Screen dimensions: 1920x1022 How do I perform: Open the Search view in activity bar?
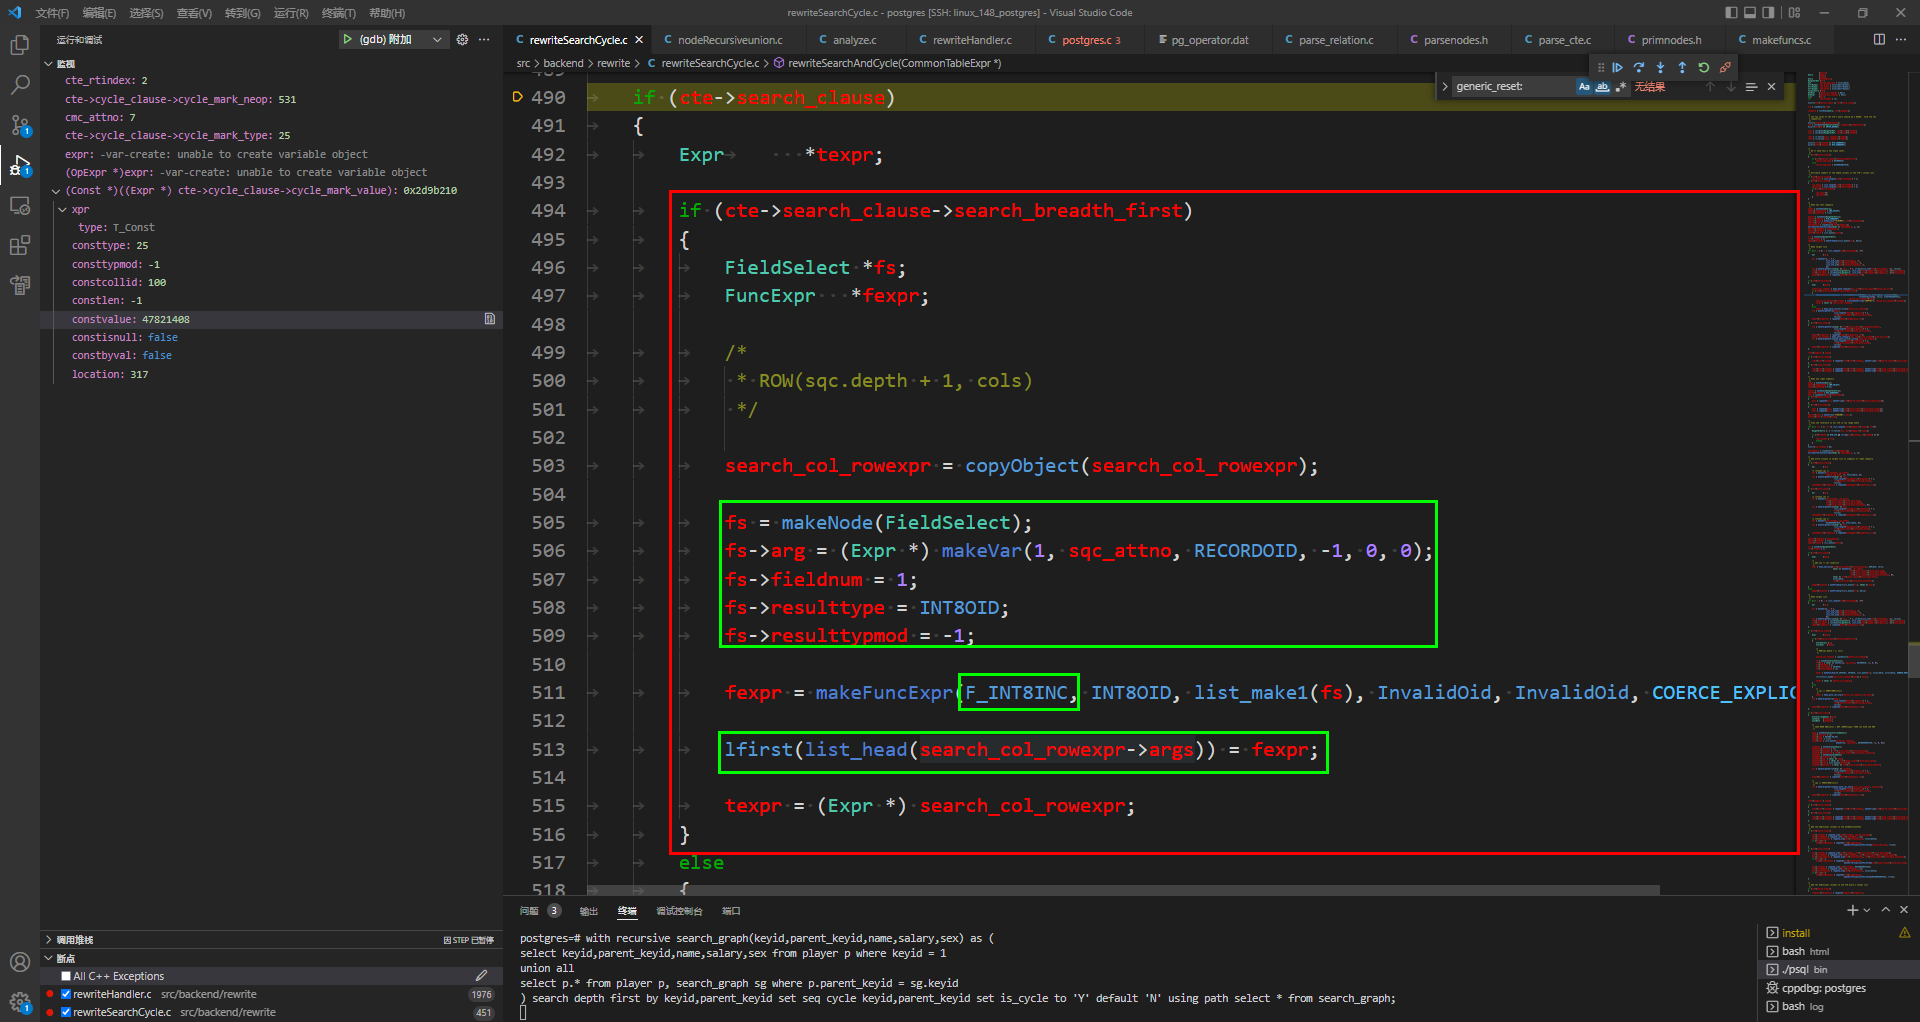(20, 85)
